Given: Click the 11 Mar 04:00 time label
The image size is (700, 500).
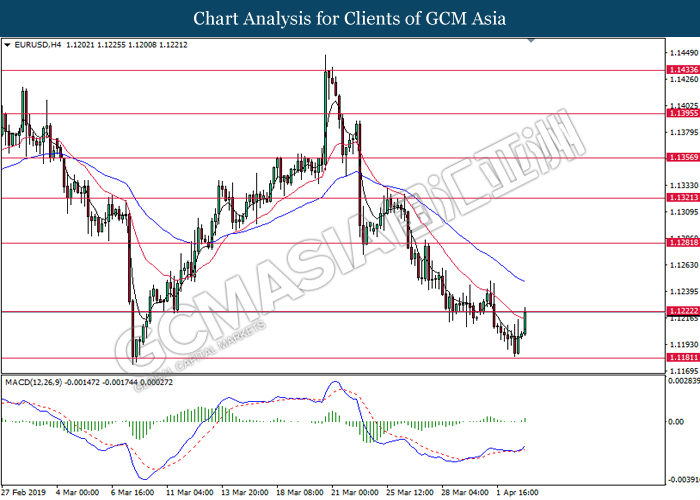Looking at the screenshot, I should click(x=189, y=492).
